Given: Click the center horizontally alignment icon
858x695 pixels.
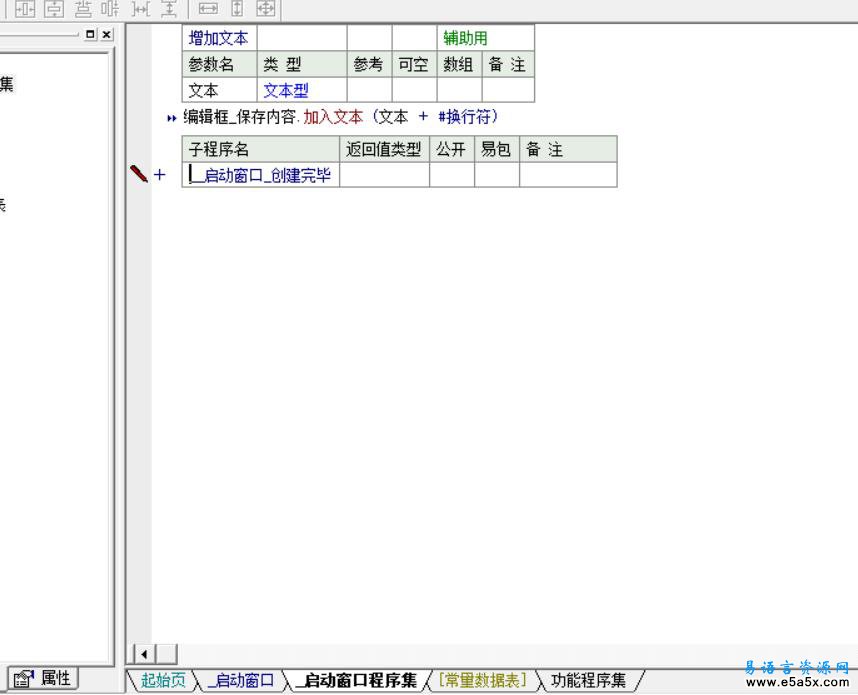Looking at the screenshot, I should (x=25, y=9).
